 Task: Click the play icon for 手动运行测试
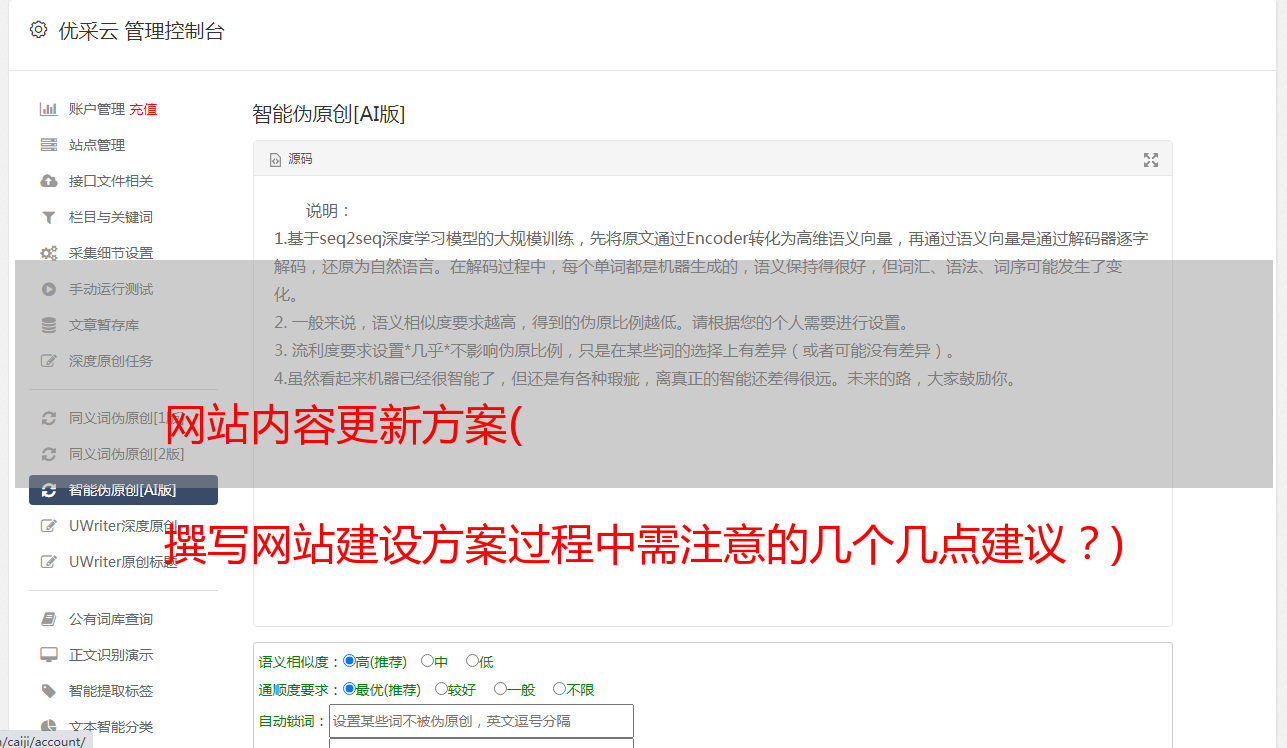click(48, 289)
